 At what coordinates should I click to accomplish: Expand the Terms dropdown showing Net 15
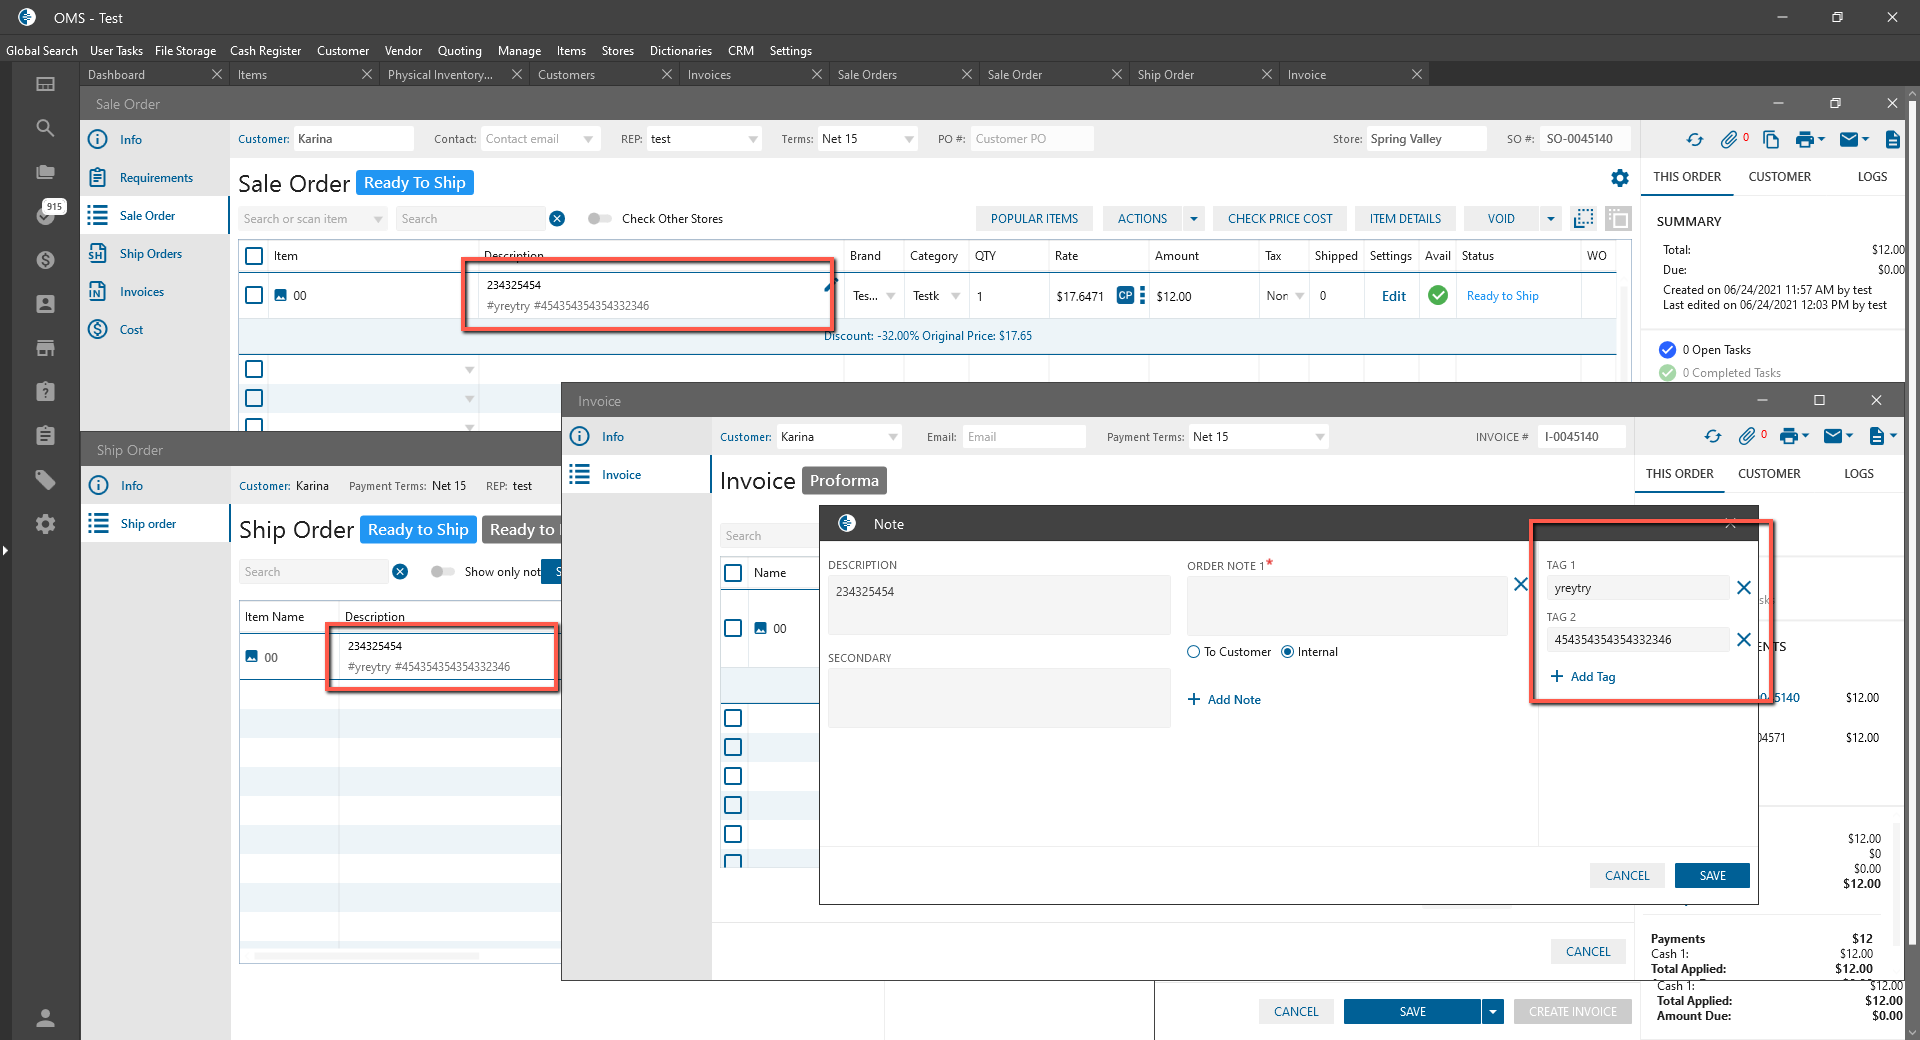click(908, 139)
